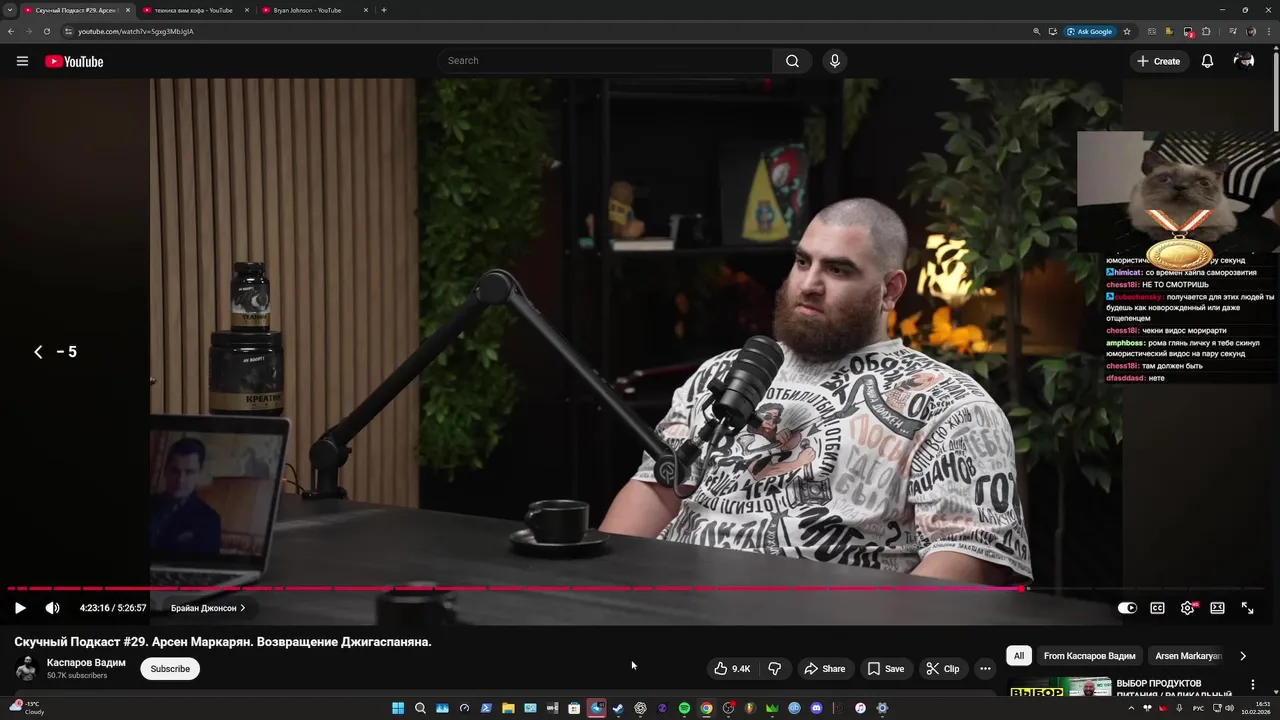This screenshot has width=1280, height=720.
Task: Open the YouTube guide hamburger menu
Action: [x=22, y=61]
